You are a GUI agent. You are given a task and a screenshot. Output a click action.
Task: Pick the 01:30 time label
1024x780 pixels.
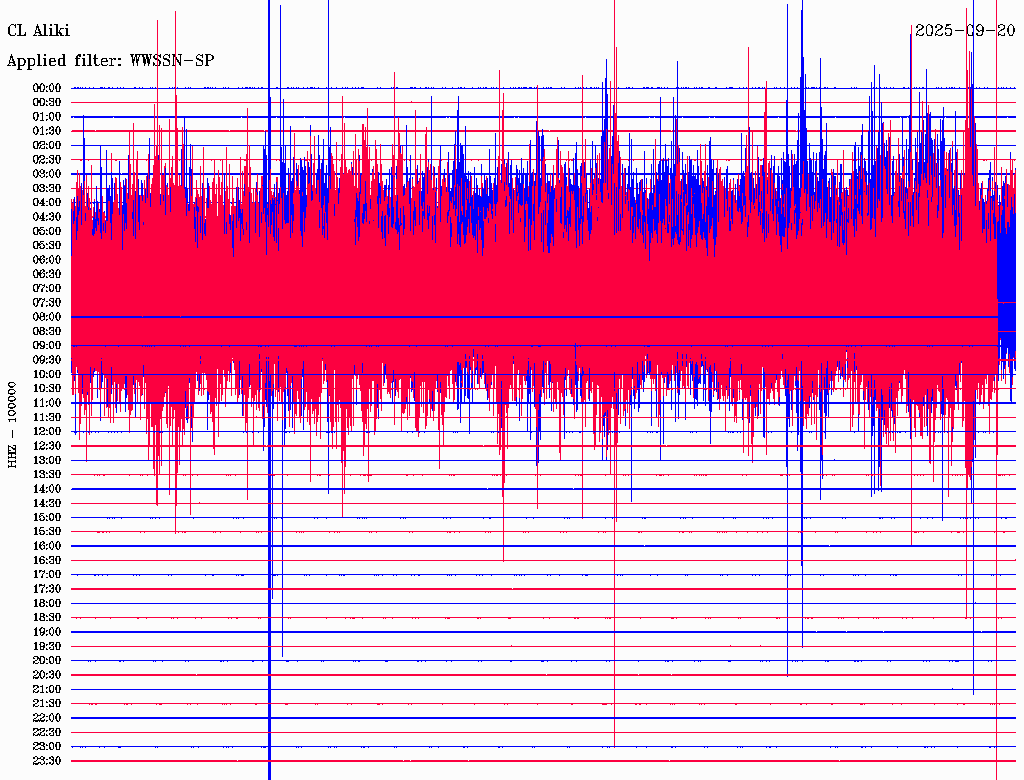coord(47,131)
